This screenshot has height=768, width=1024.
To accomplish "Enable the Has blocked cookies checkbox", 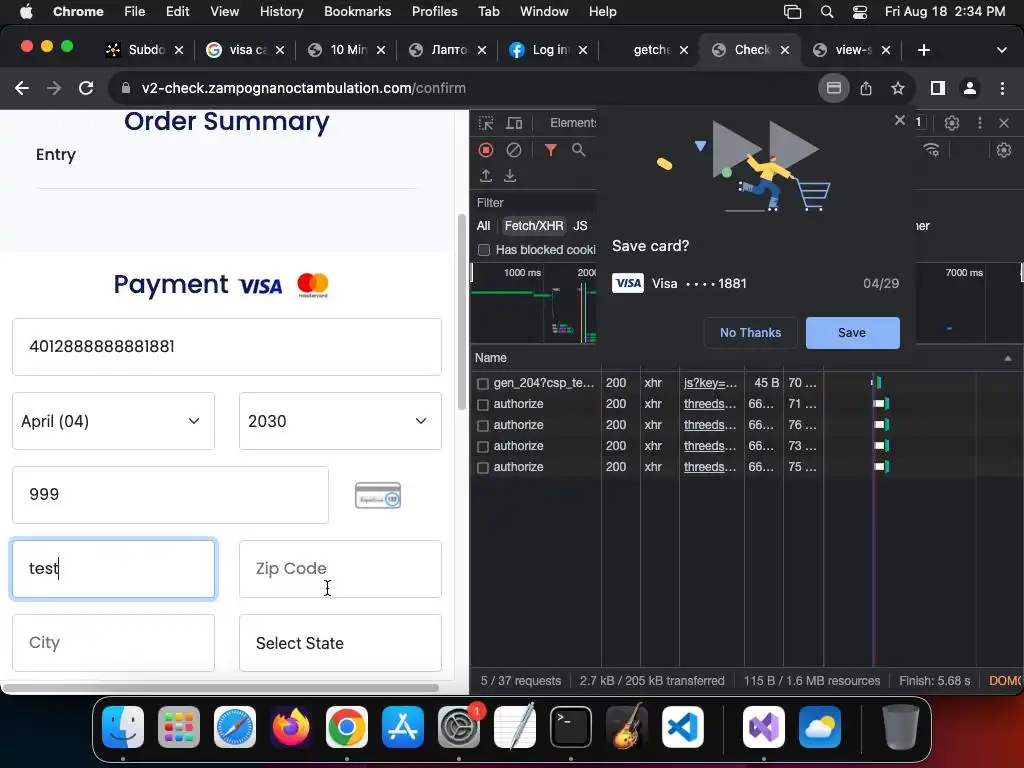I will tap(484, 250).
